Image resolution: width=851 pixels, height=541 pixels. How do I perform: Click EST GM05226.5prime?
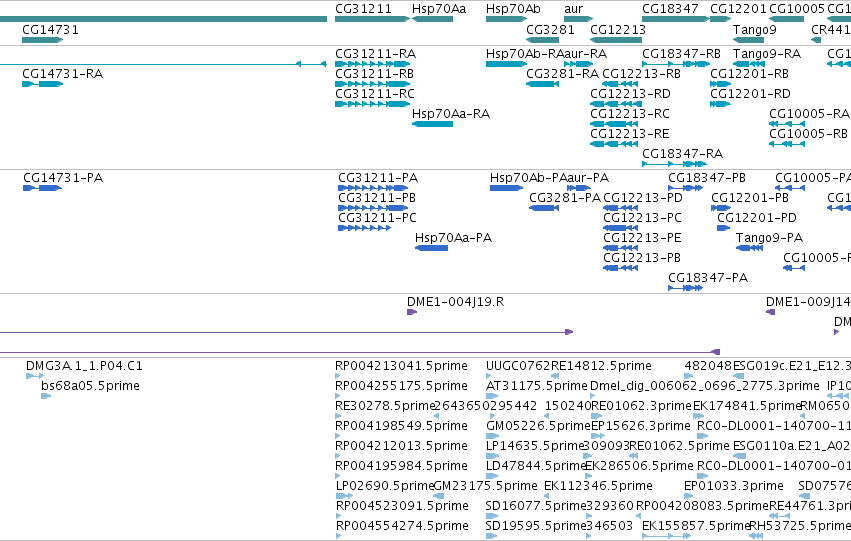(x=493, y=436)
